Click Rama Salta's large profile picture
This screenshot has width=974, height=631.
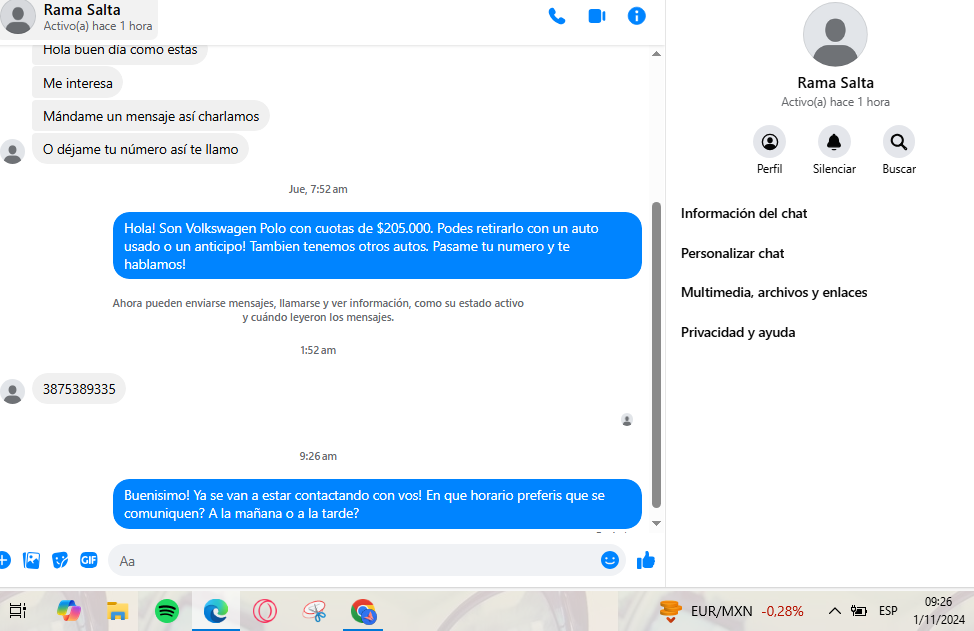pyautogui.click(x=835, y=34)
